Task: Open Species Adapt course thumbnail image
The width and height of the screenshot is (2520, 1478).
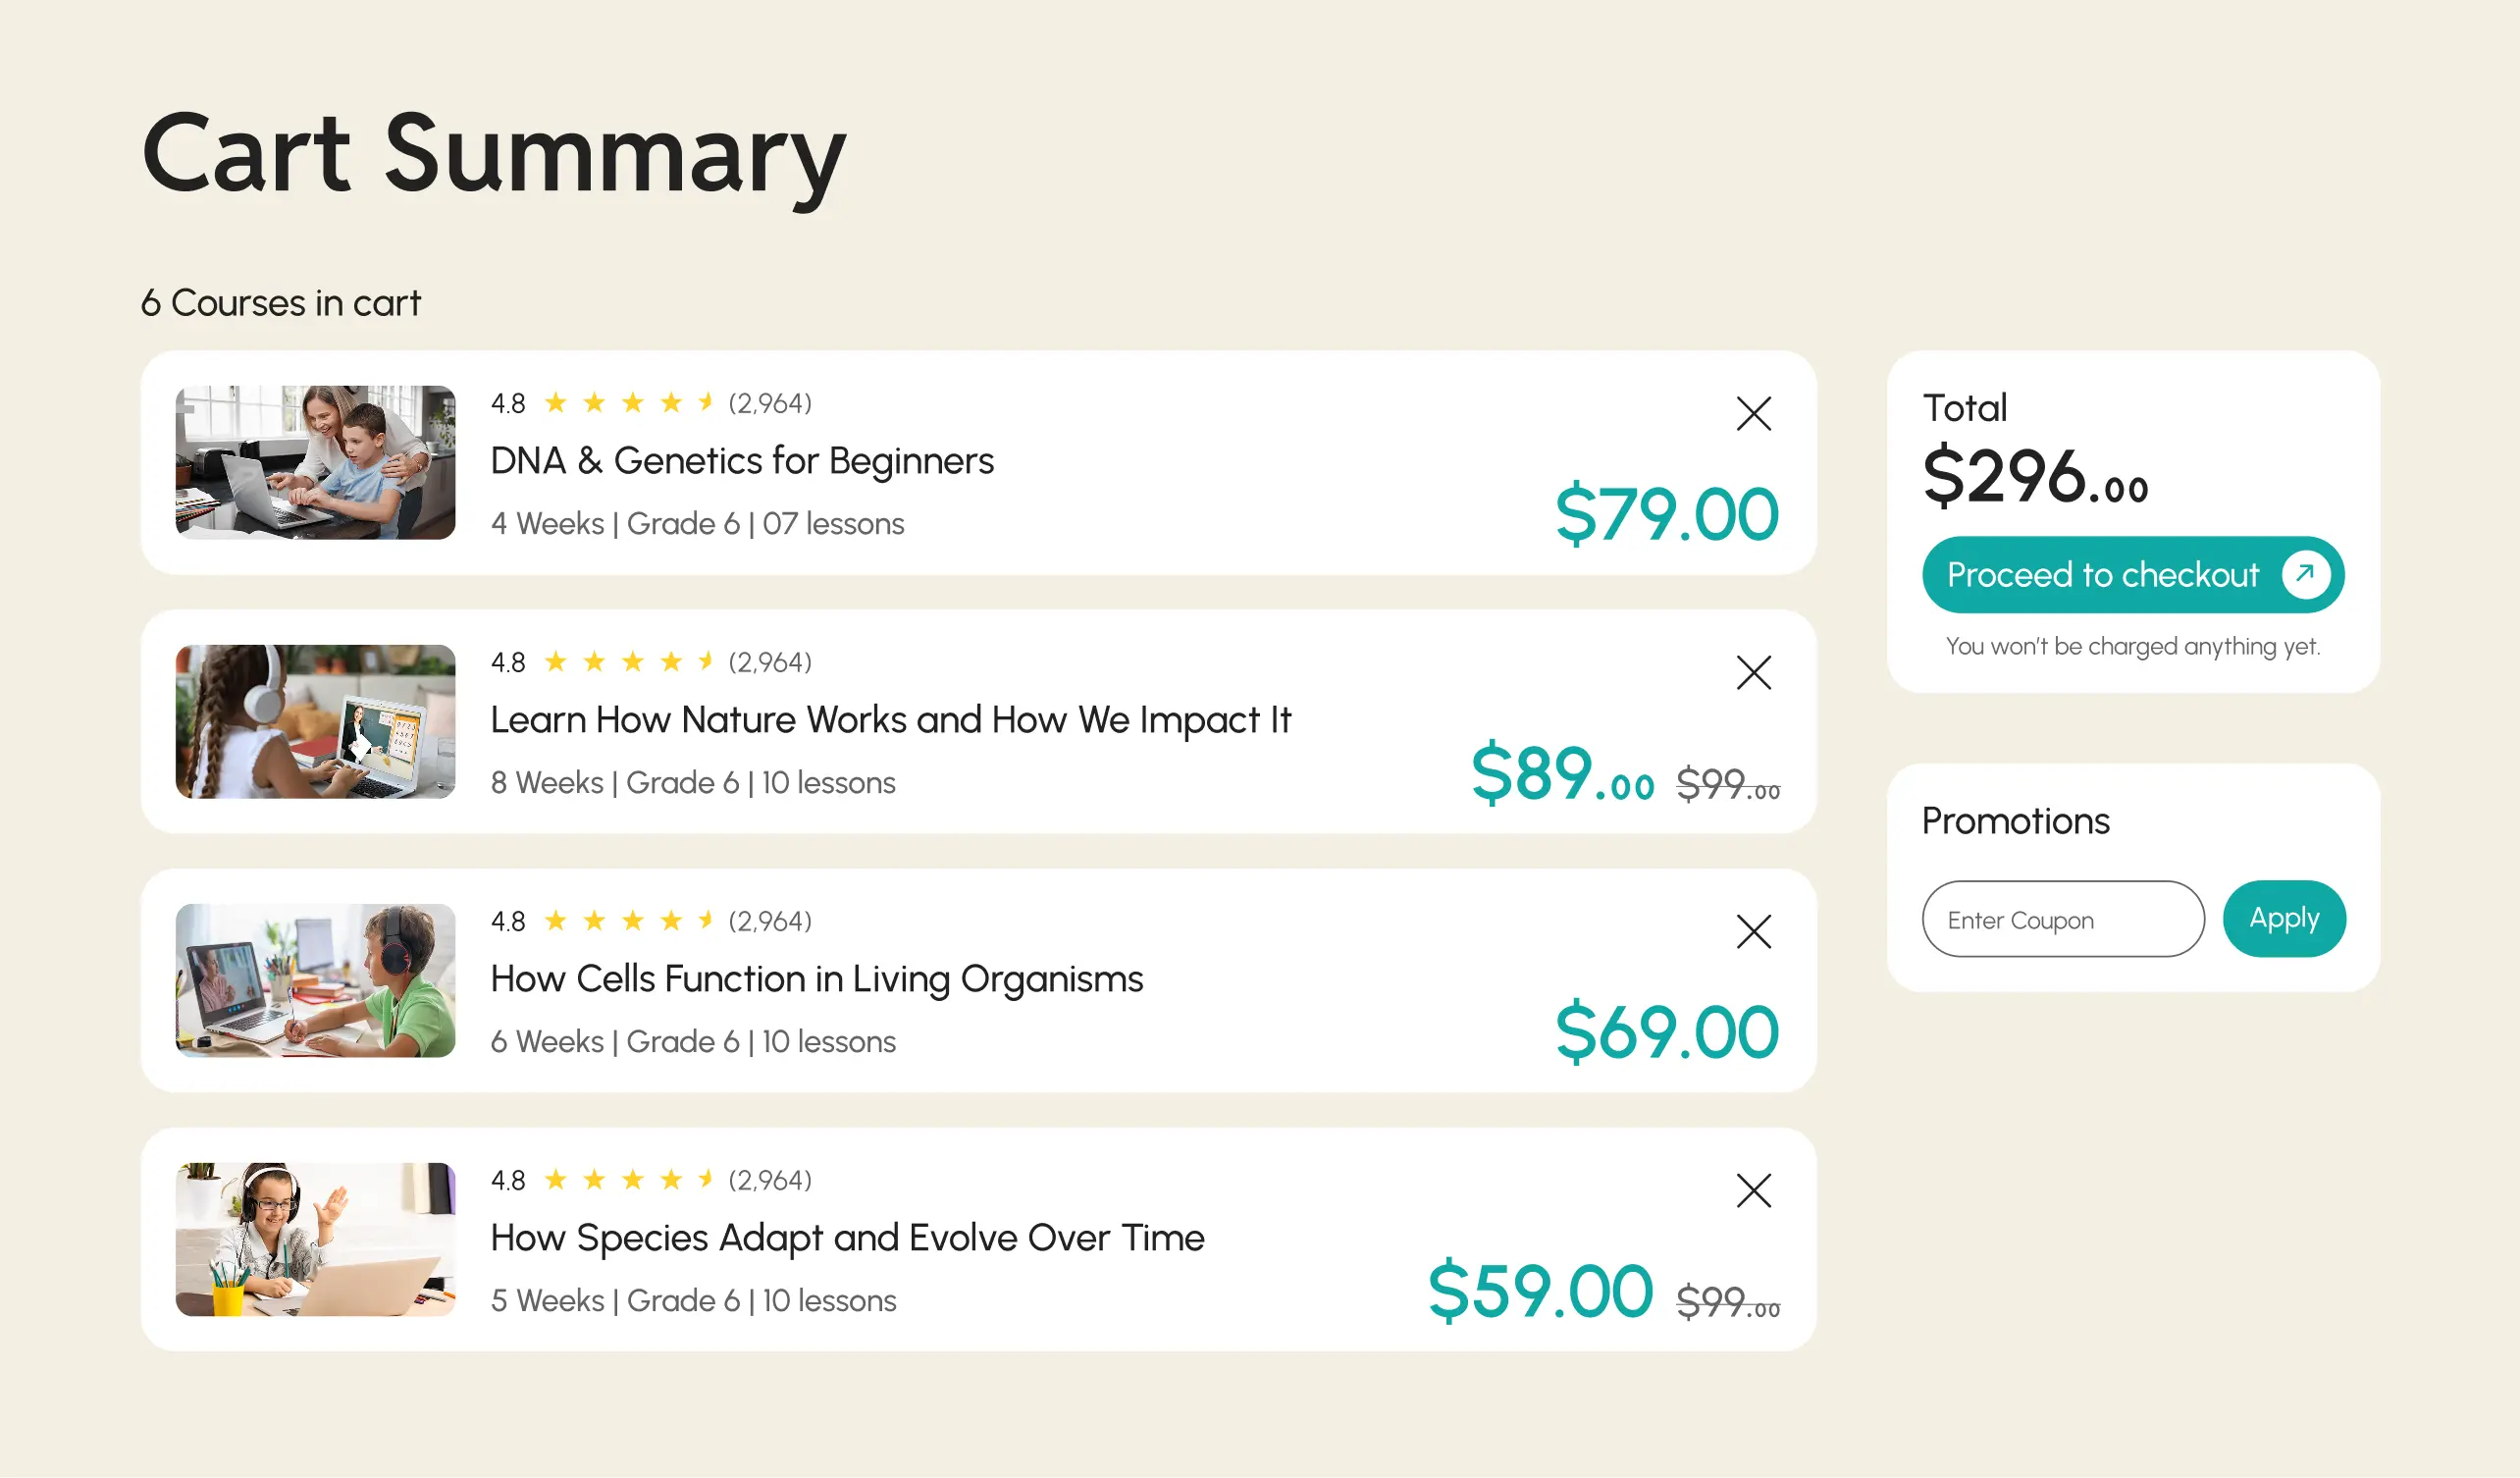Action: [x=315, y=1239]
